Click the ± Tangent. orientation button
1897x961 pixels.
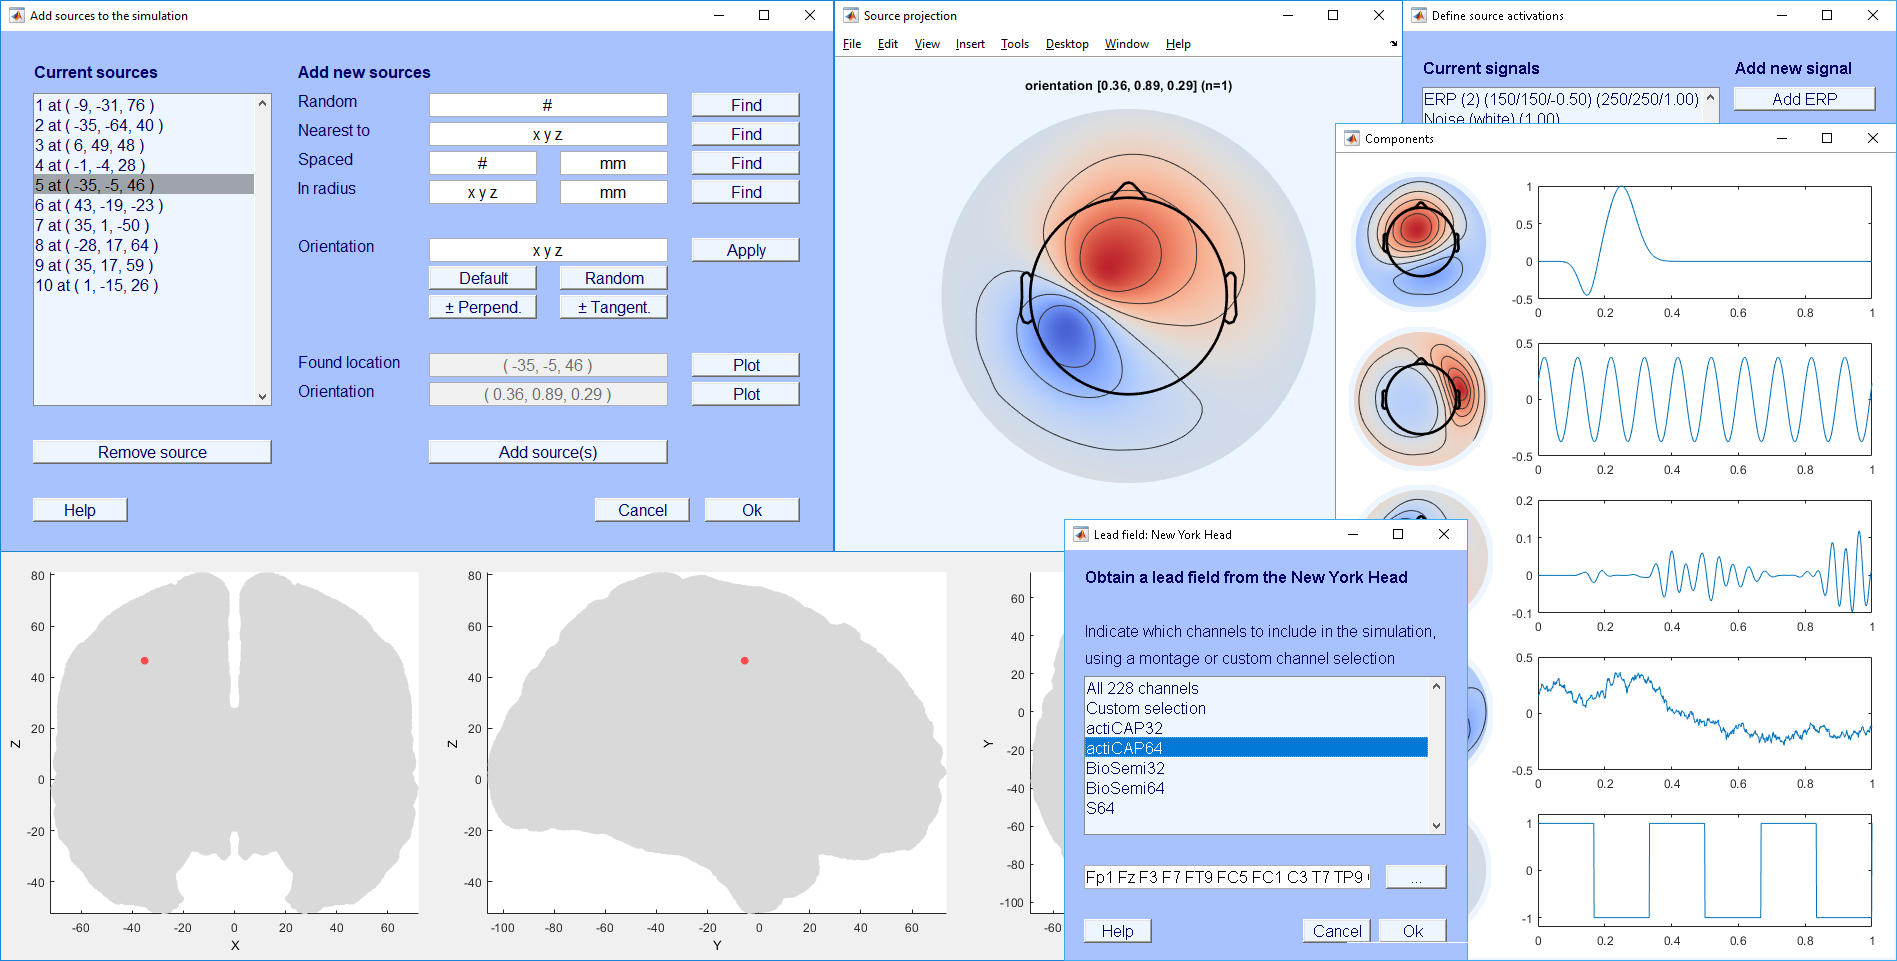pyautogui.click(x=613, y=307)
